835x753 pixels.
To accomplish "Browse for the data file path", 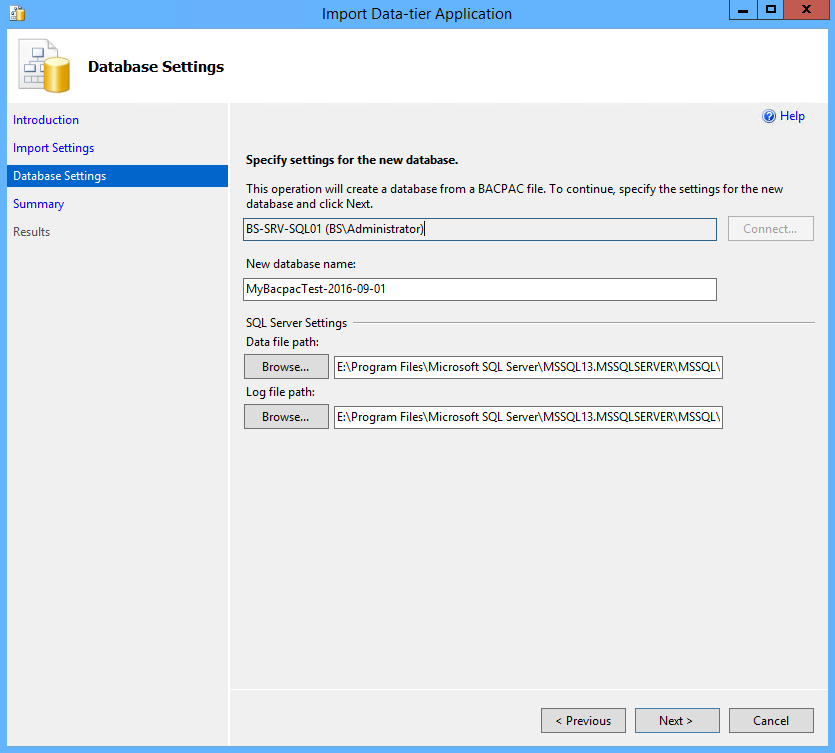I will tap(286, 367).
